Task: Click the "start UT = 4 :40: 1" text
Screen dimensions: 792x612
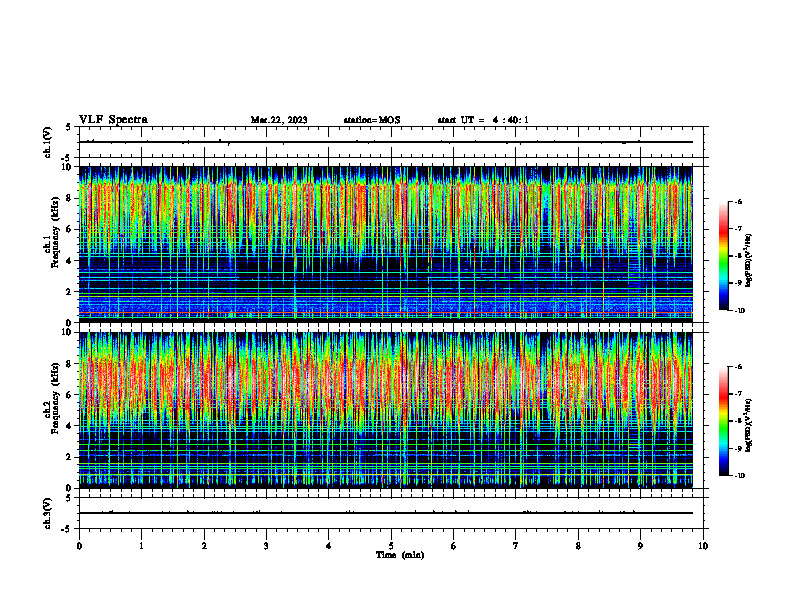Action: [483, 120]
